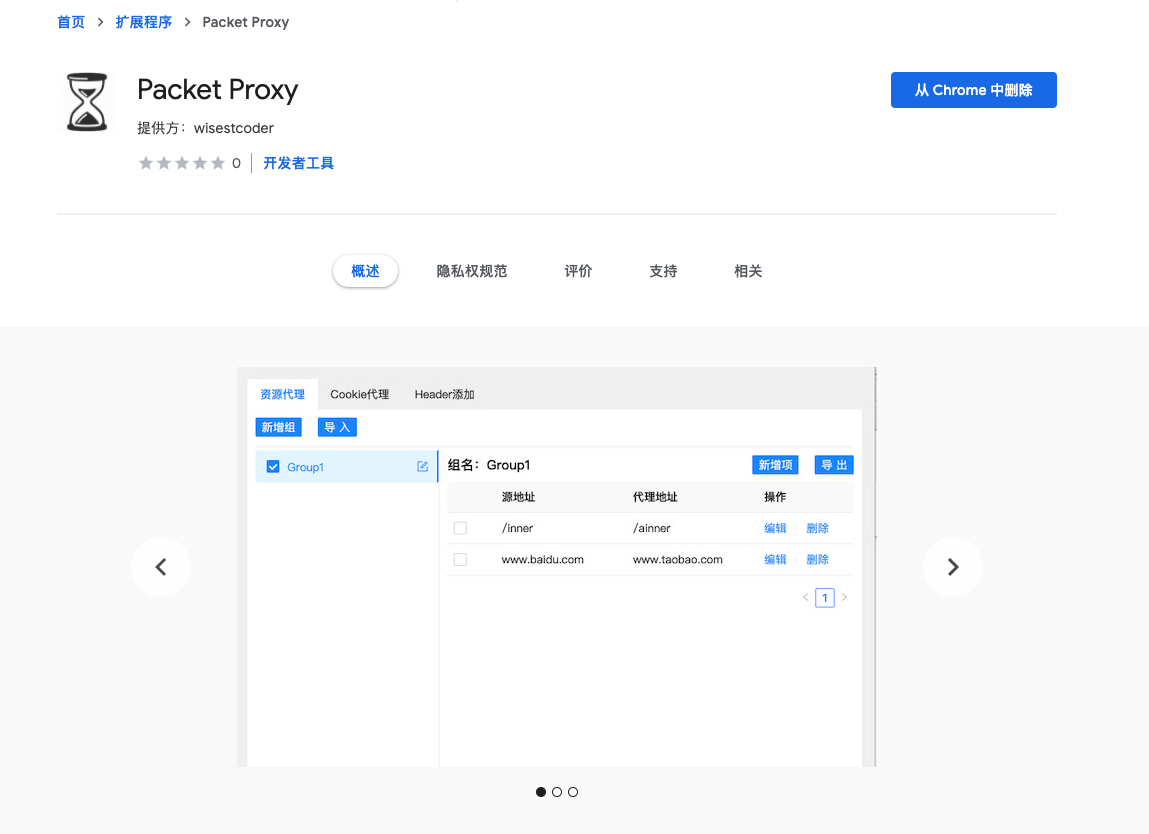Click the www.taobao.com proxy address cell
1149x834 pixels.
(677, 559)
